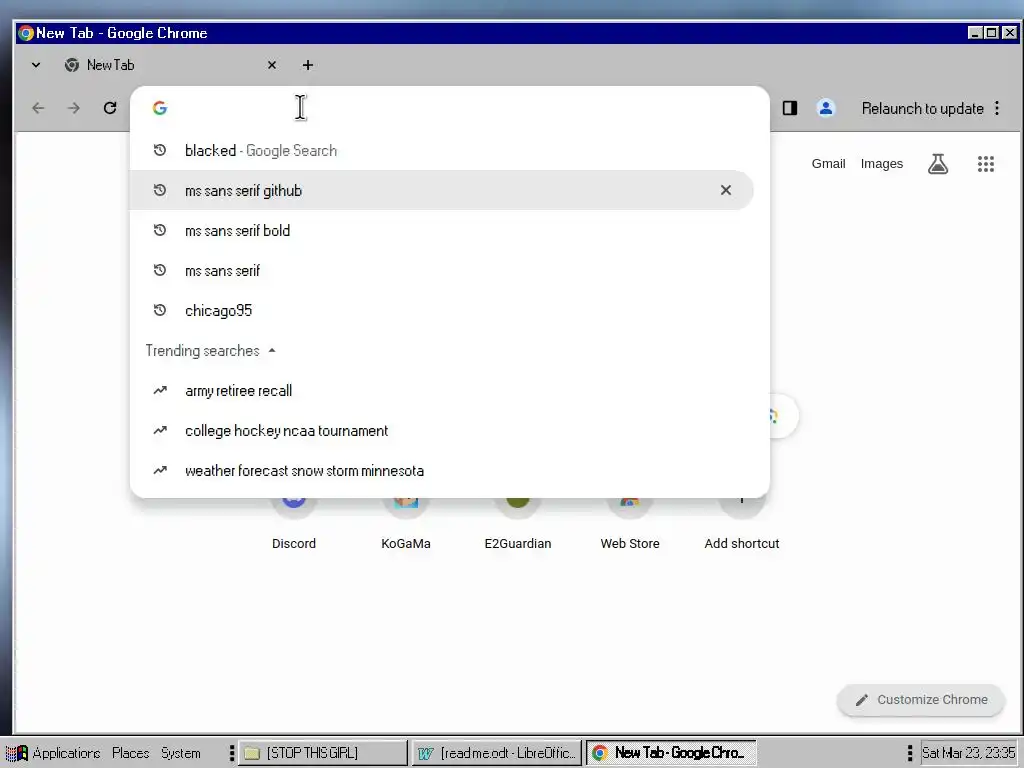Click the browser back arrow
This screenshot has width=1024, height=768.
click(39, 108)
